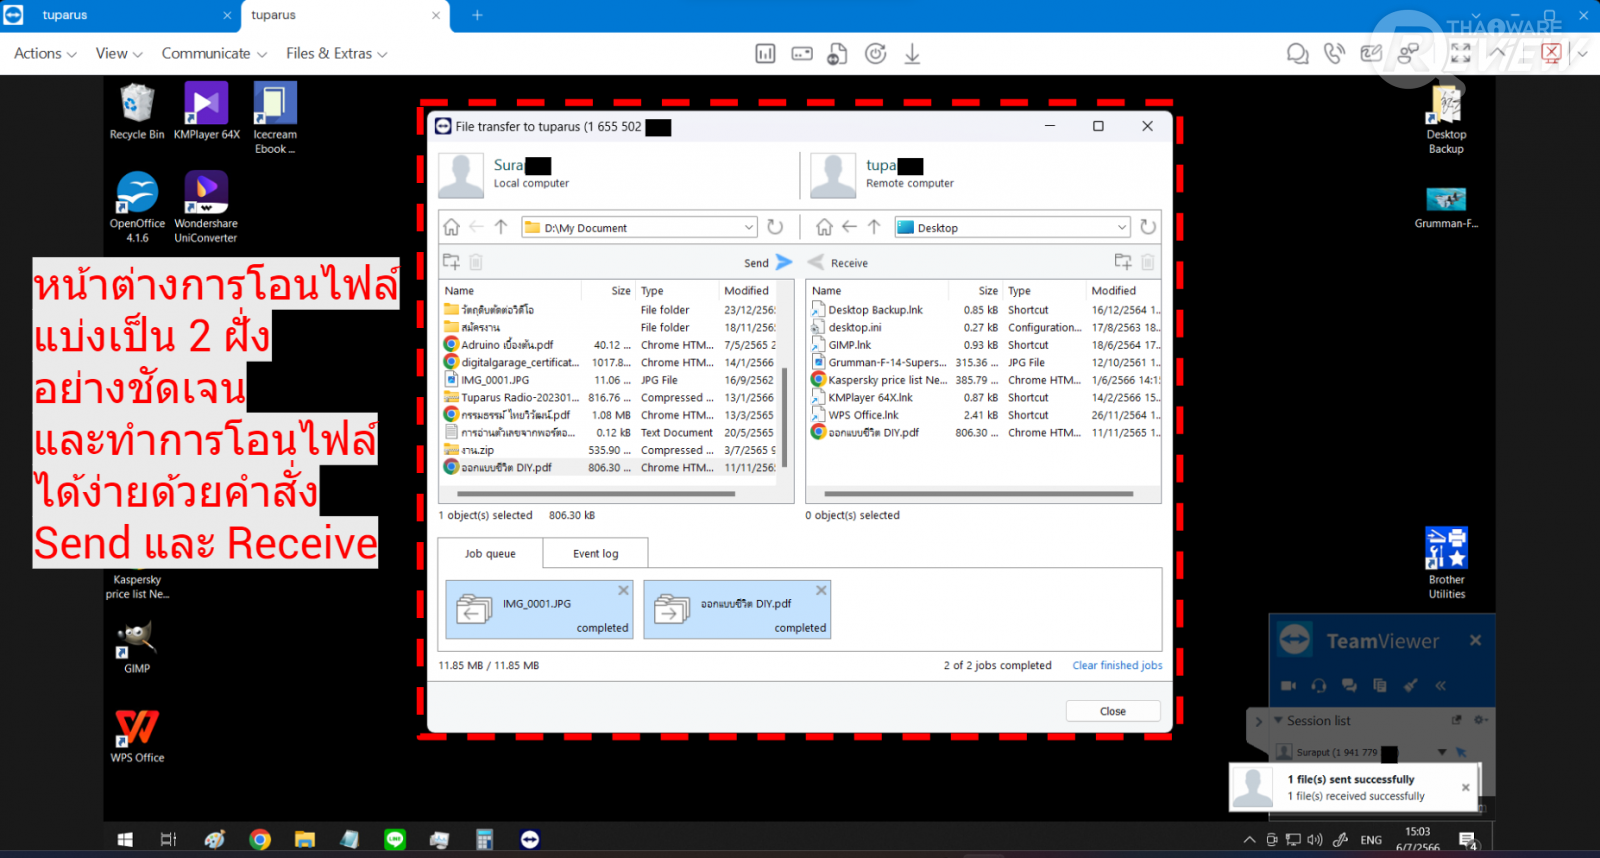Expand the remote Desktop path dropdown

(1122, 227)
